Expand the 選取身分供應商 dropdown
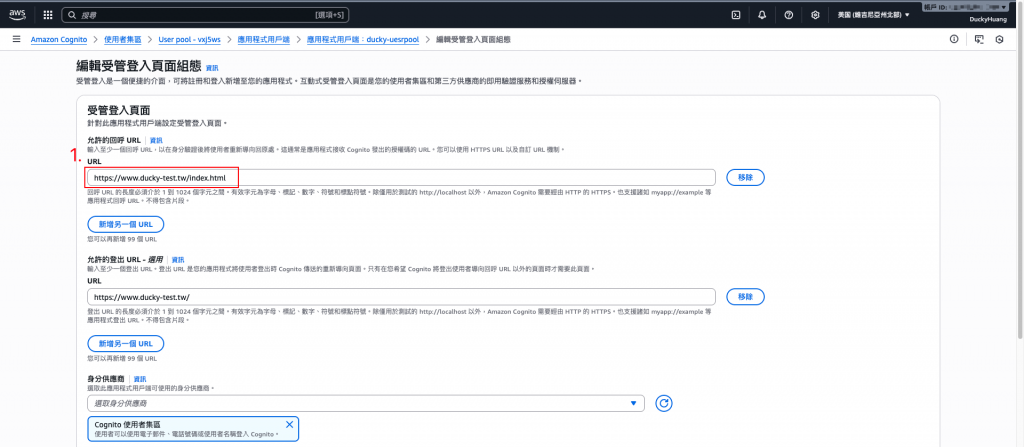The image size is (1024, 447). [x=366, y=403]
